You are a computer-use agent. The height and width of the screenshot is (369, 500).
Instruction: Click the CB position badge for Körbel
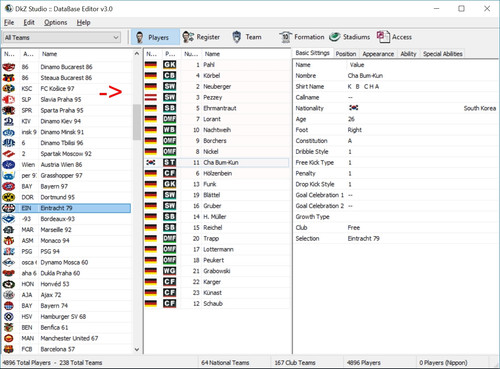pyautogui.click(x=169, y=75)
